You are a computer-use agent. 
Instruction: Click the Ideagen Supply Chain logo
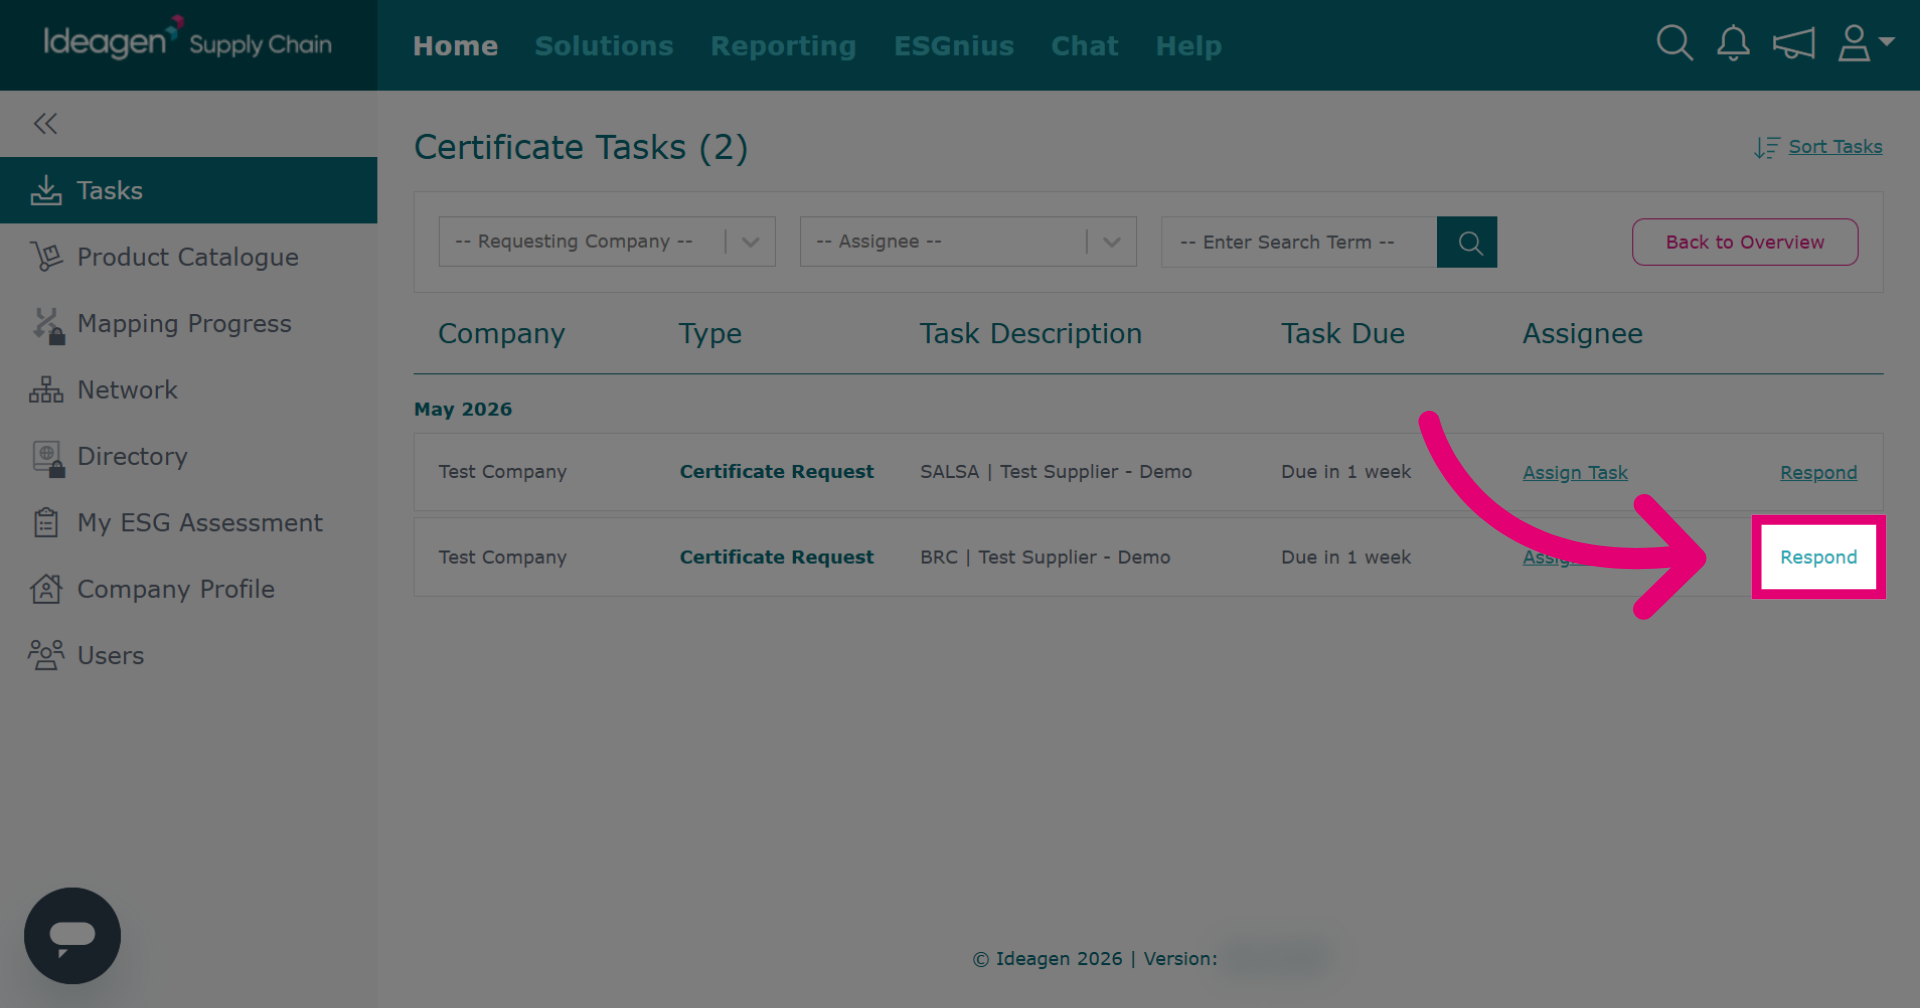point(187,40)
